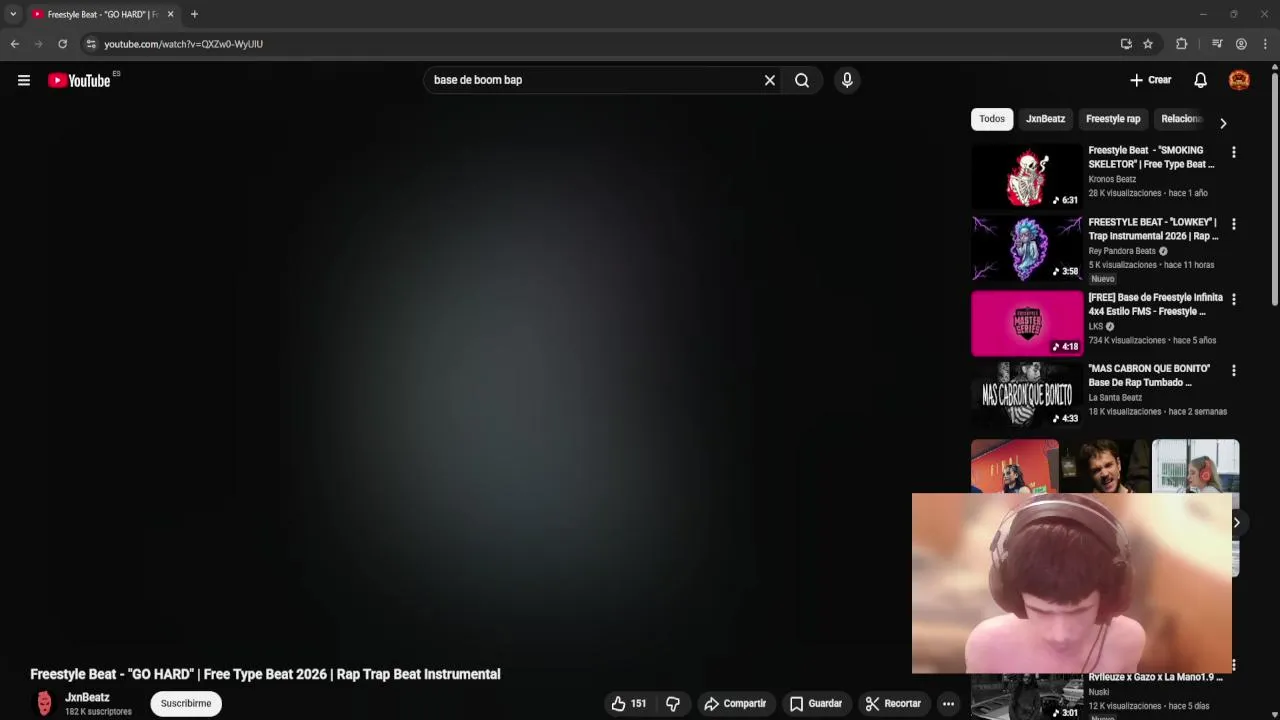Open the account avatar menu
The height and width of the screenshot is (720, 1280).
pyautogui.click(x=1239, y=80)
